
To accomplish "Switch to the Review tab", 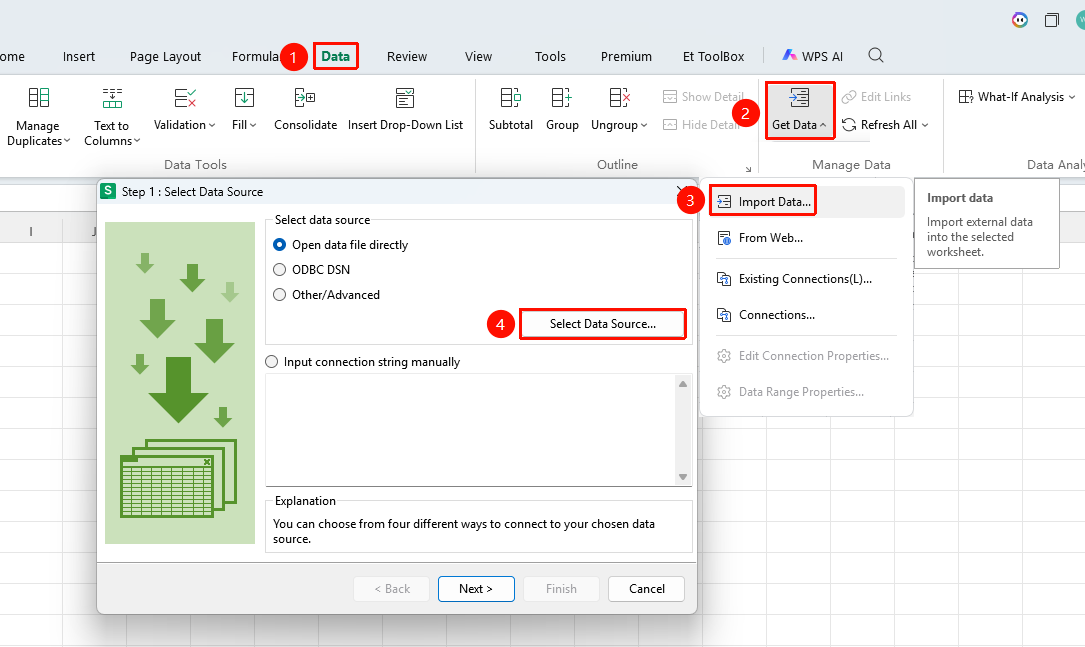I will coord(407,57).
